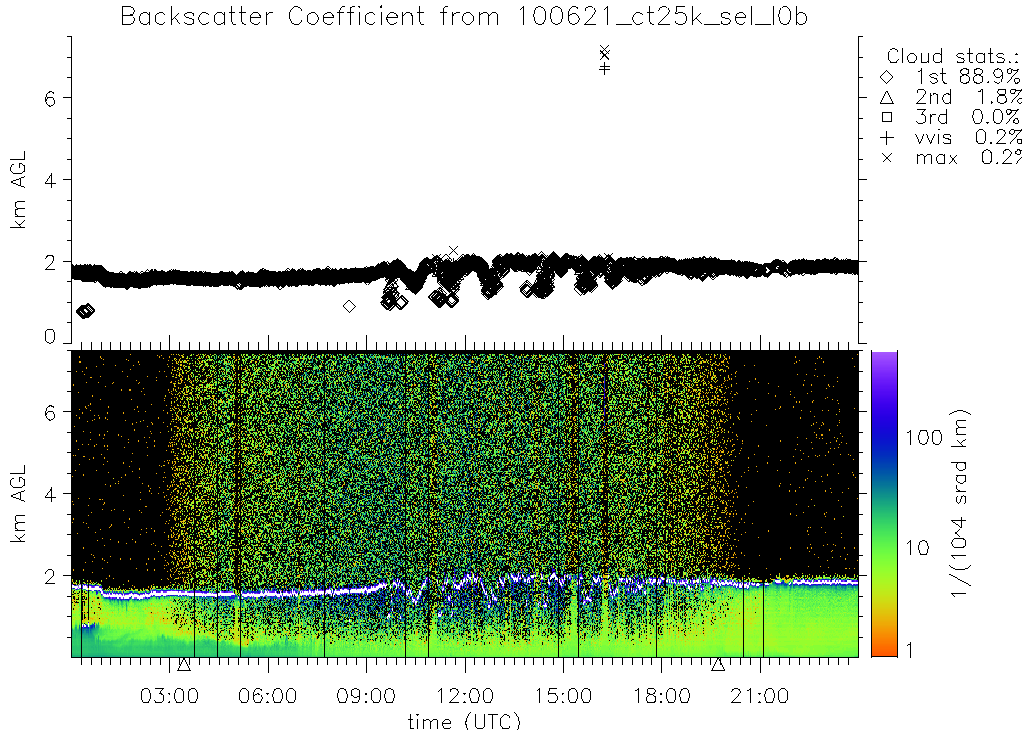This screenshot has width=1022, height=730.
Task: Select the triangle marker below axis near 03:00
Action: (x=184, y=664)
